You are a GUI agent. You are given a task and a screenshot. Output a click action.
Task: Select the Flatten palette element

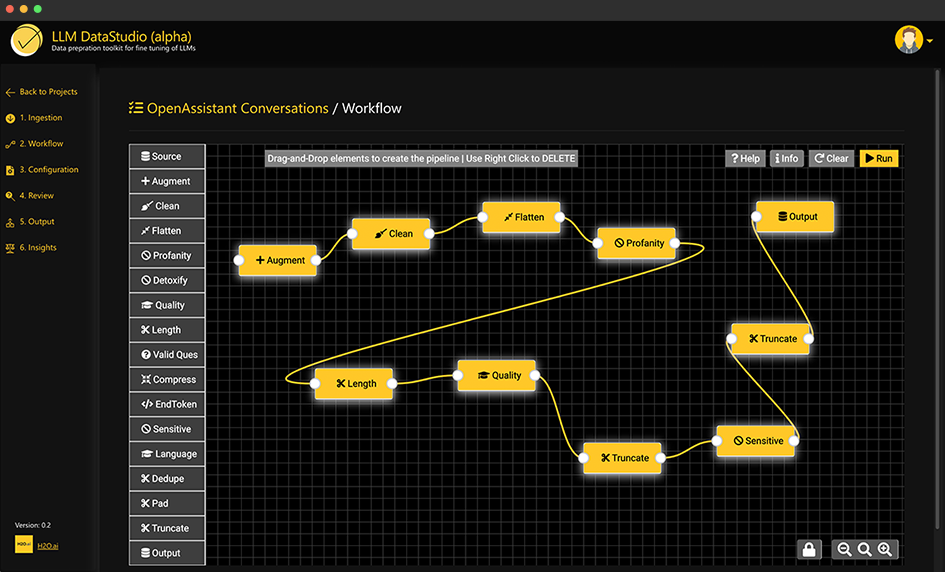click(x=167, y=231)
